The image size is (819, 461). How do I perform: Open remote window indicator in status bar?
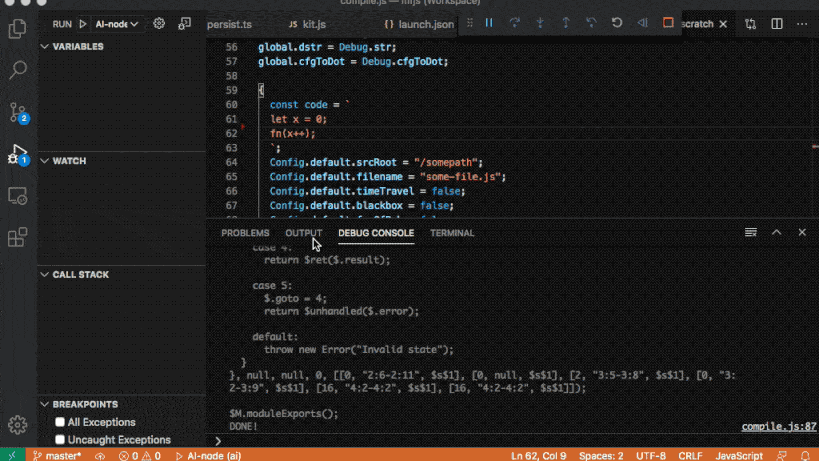pyautogui.click(x=12, y=456)
